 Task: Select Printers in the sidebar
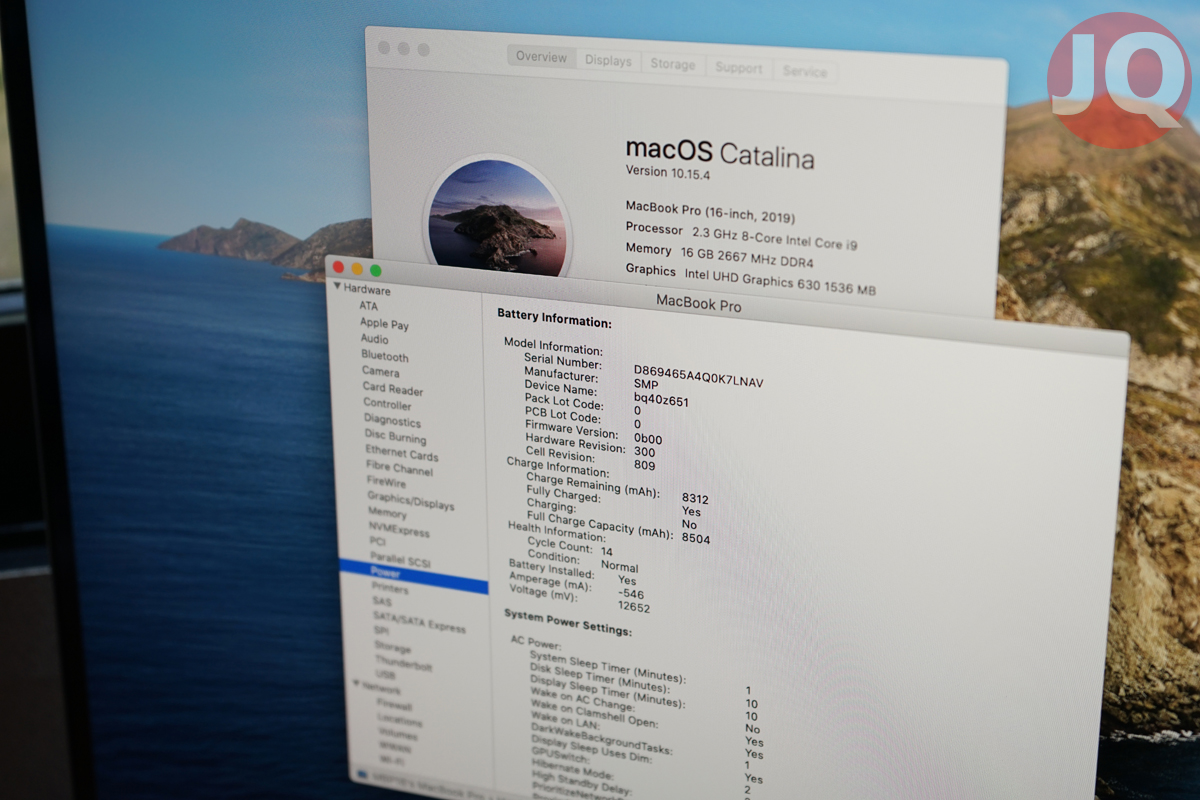[389, 590]
